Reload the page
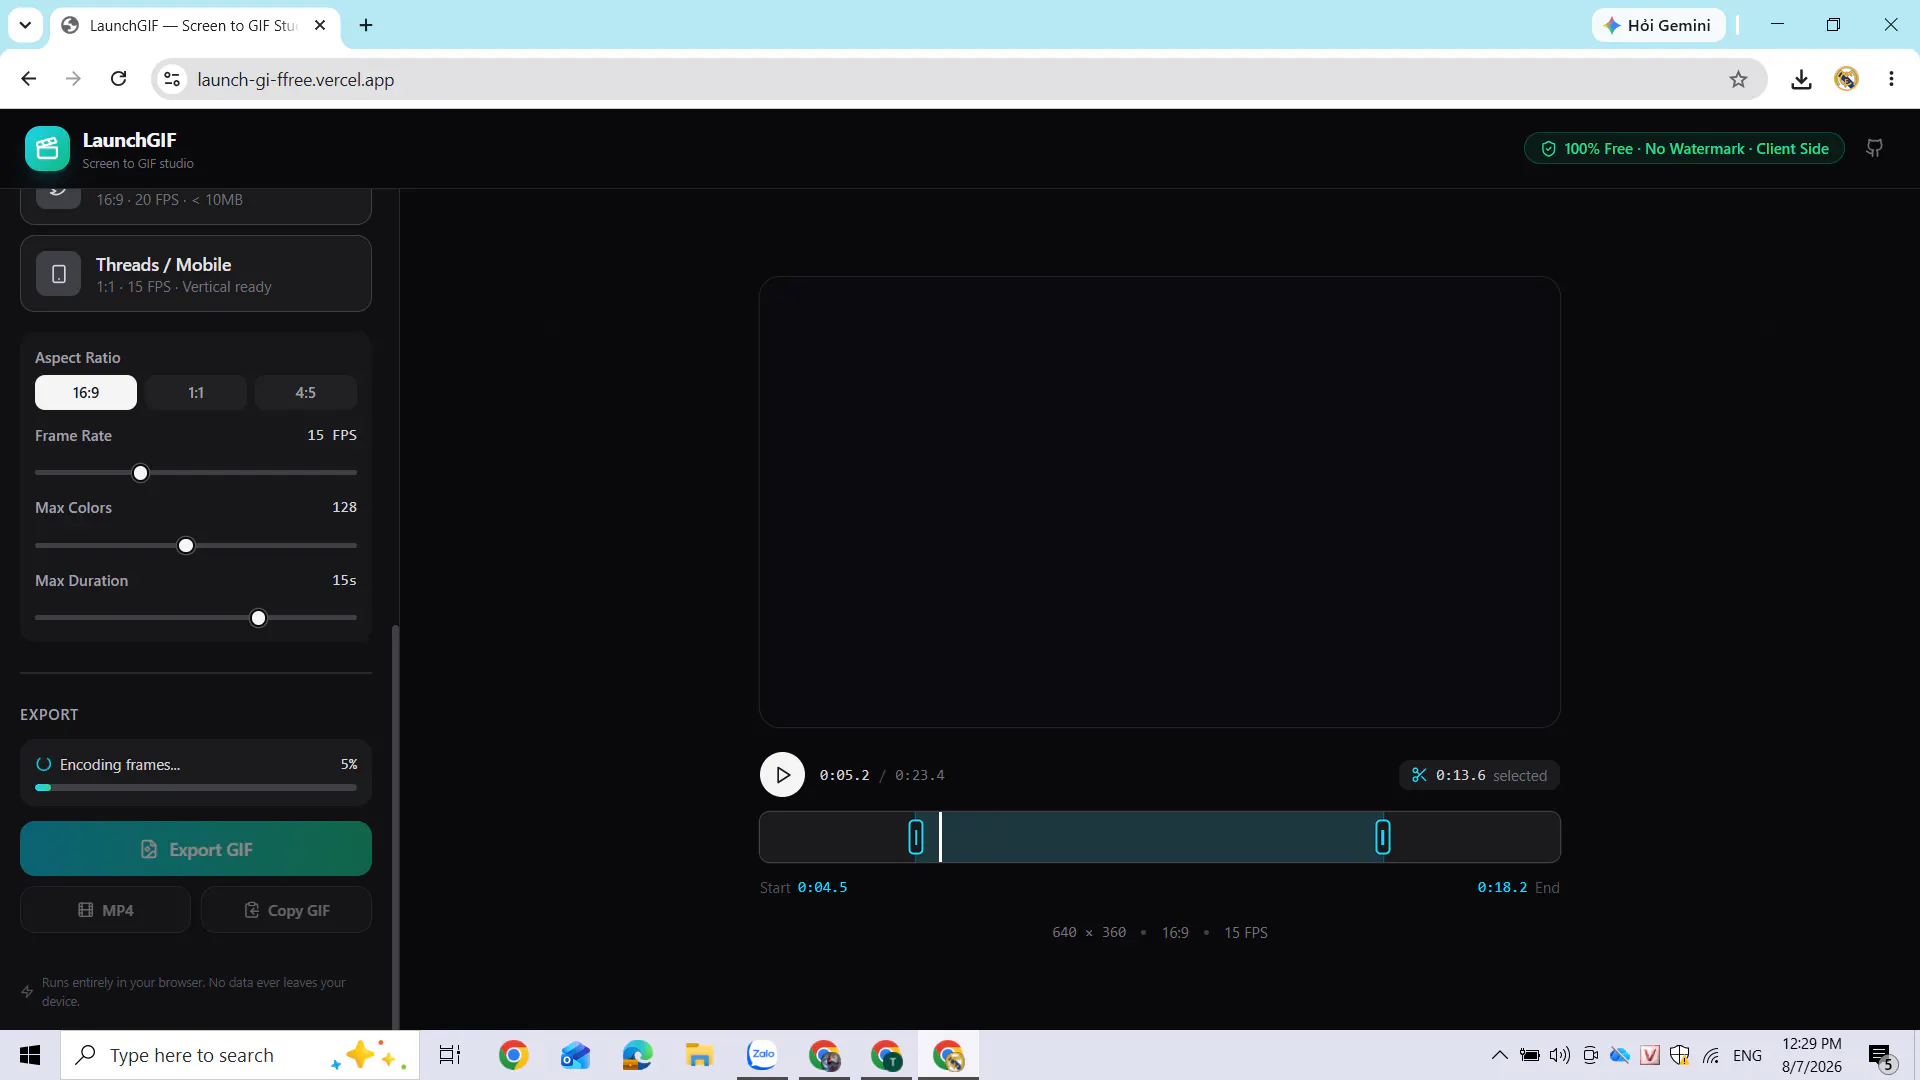The image size is (1920, 1080). tap(118, 79)
